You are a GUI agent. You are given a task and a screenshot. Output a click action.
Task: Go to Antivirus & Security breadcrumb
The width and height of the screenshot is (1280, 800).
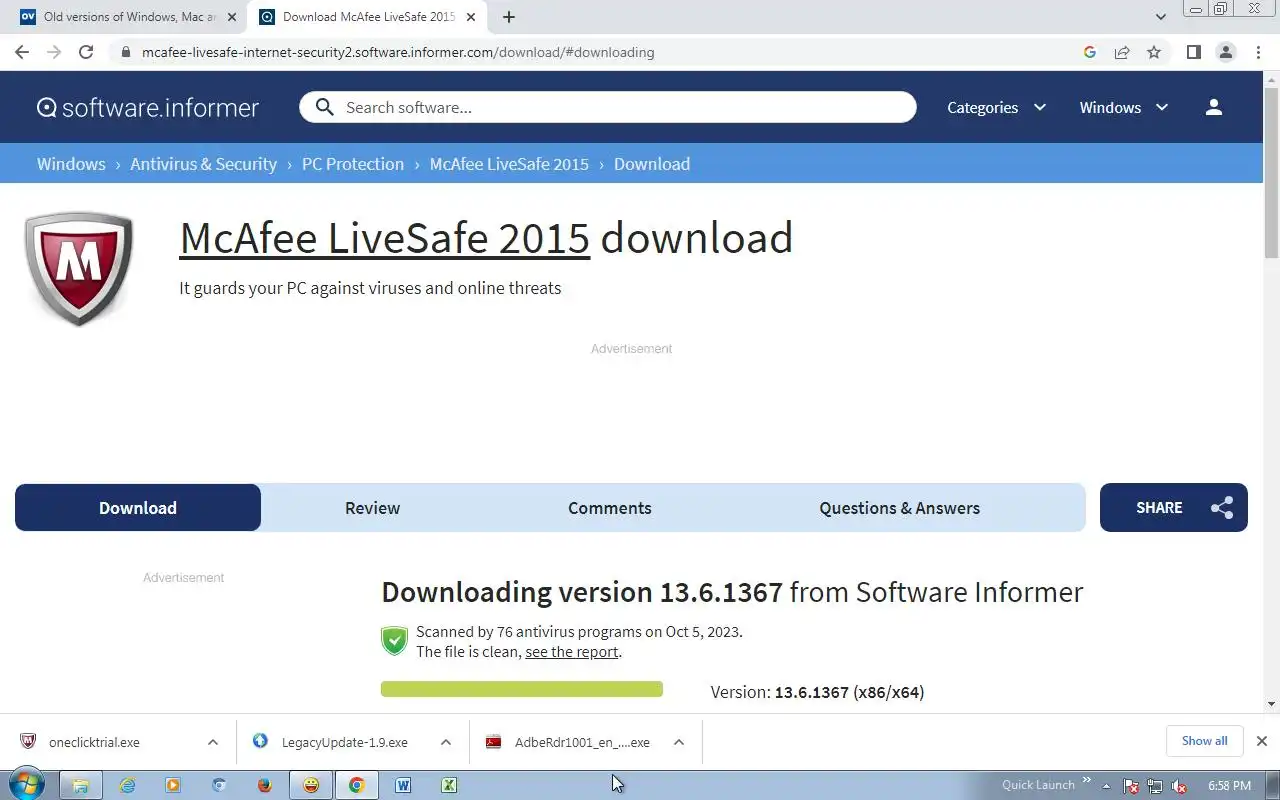coord(204,164)
